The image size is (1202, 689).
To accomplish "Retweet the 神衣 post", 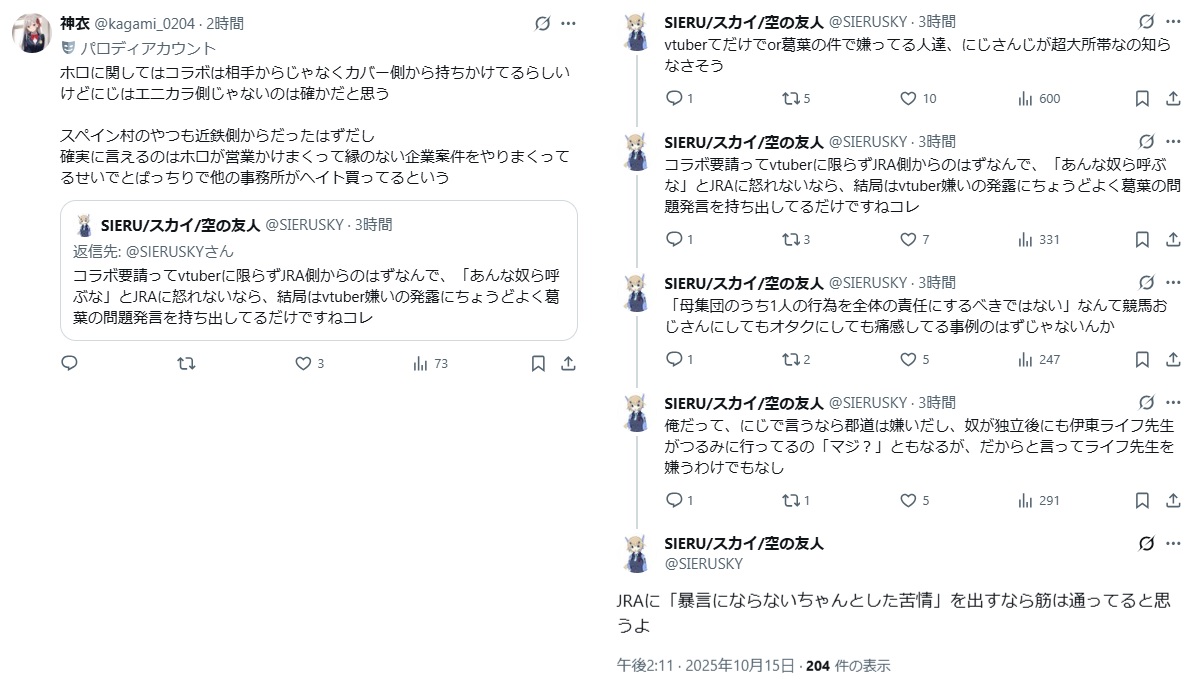I will tap(186, 364).
